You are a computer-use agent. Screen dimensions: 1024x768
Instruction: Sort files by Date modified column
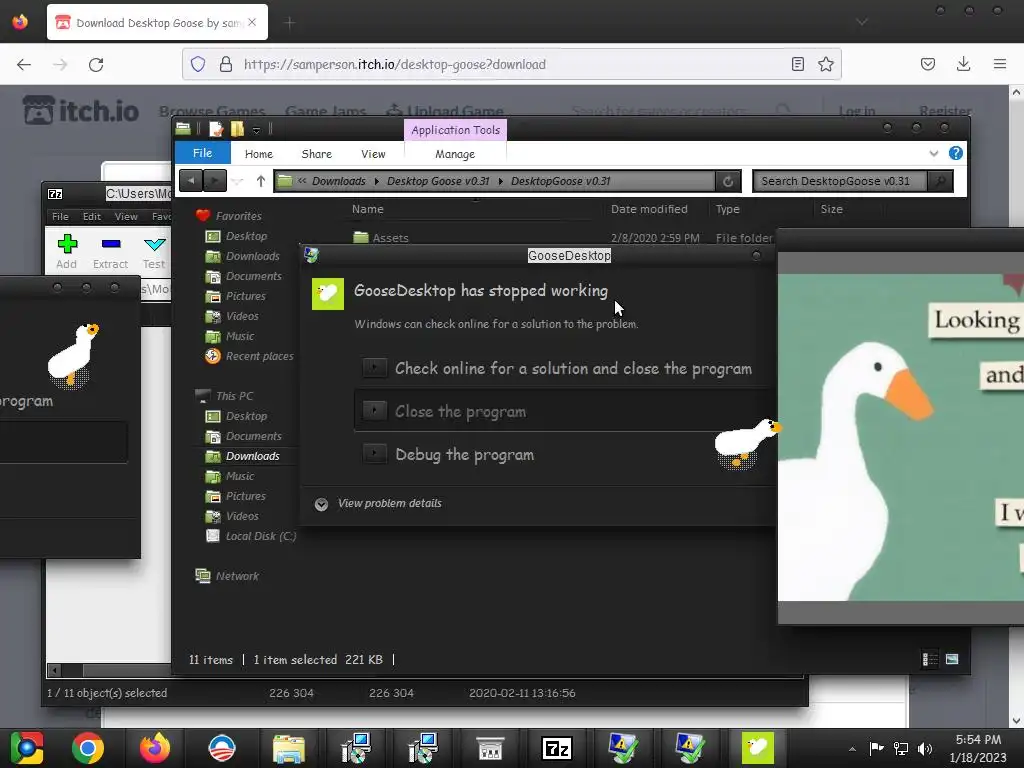tap(649, 209)
